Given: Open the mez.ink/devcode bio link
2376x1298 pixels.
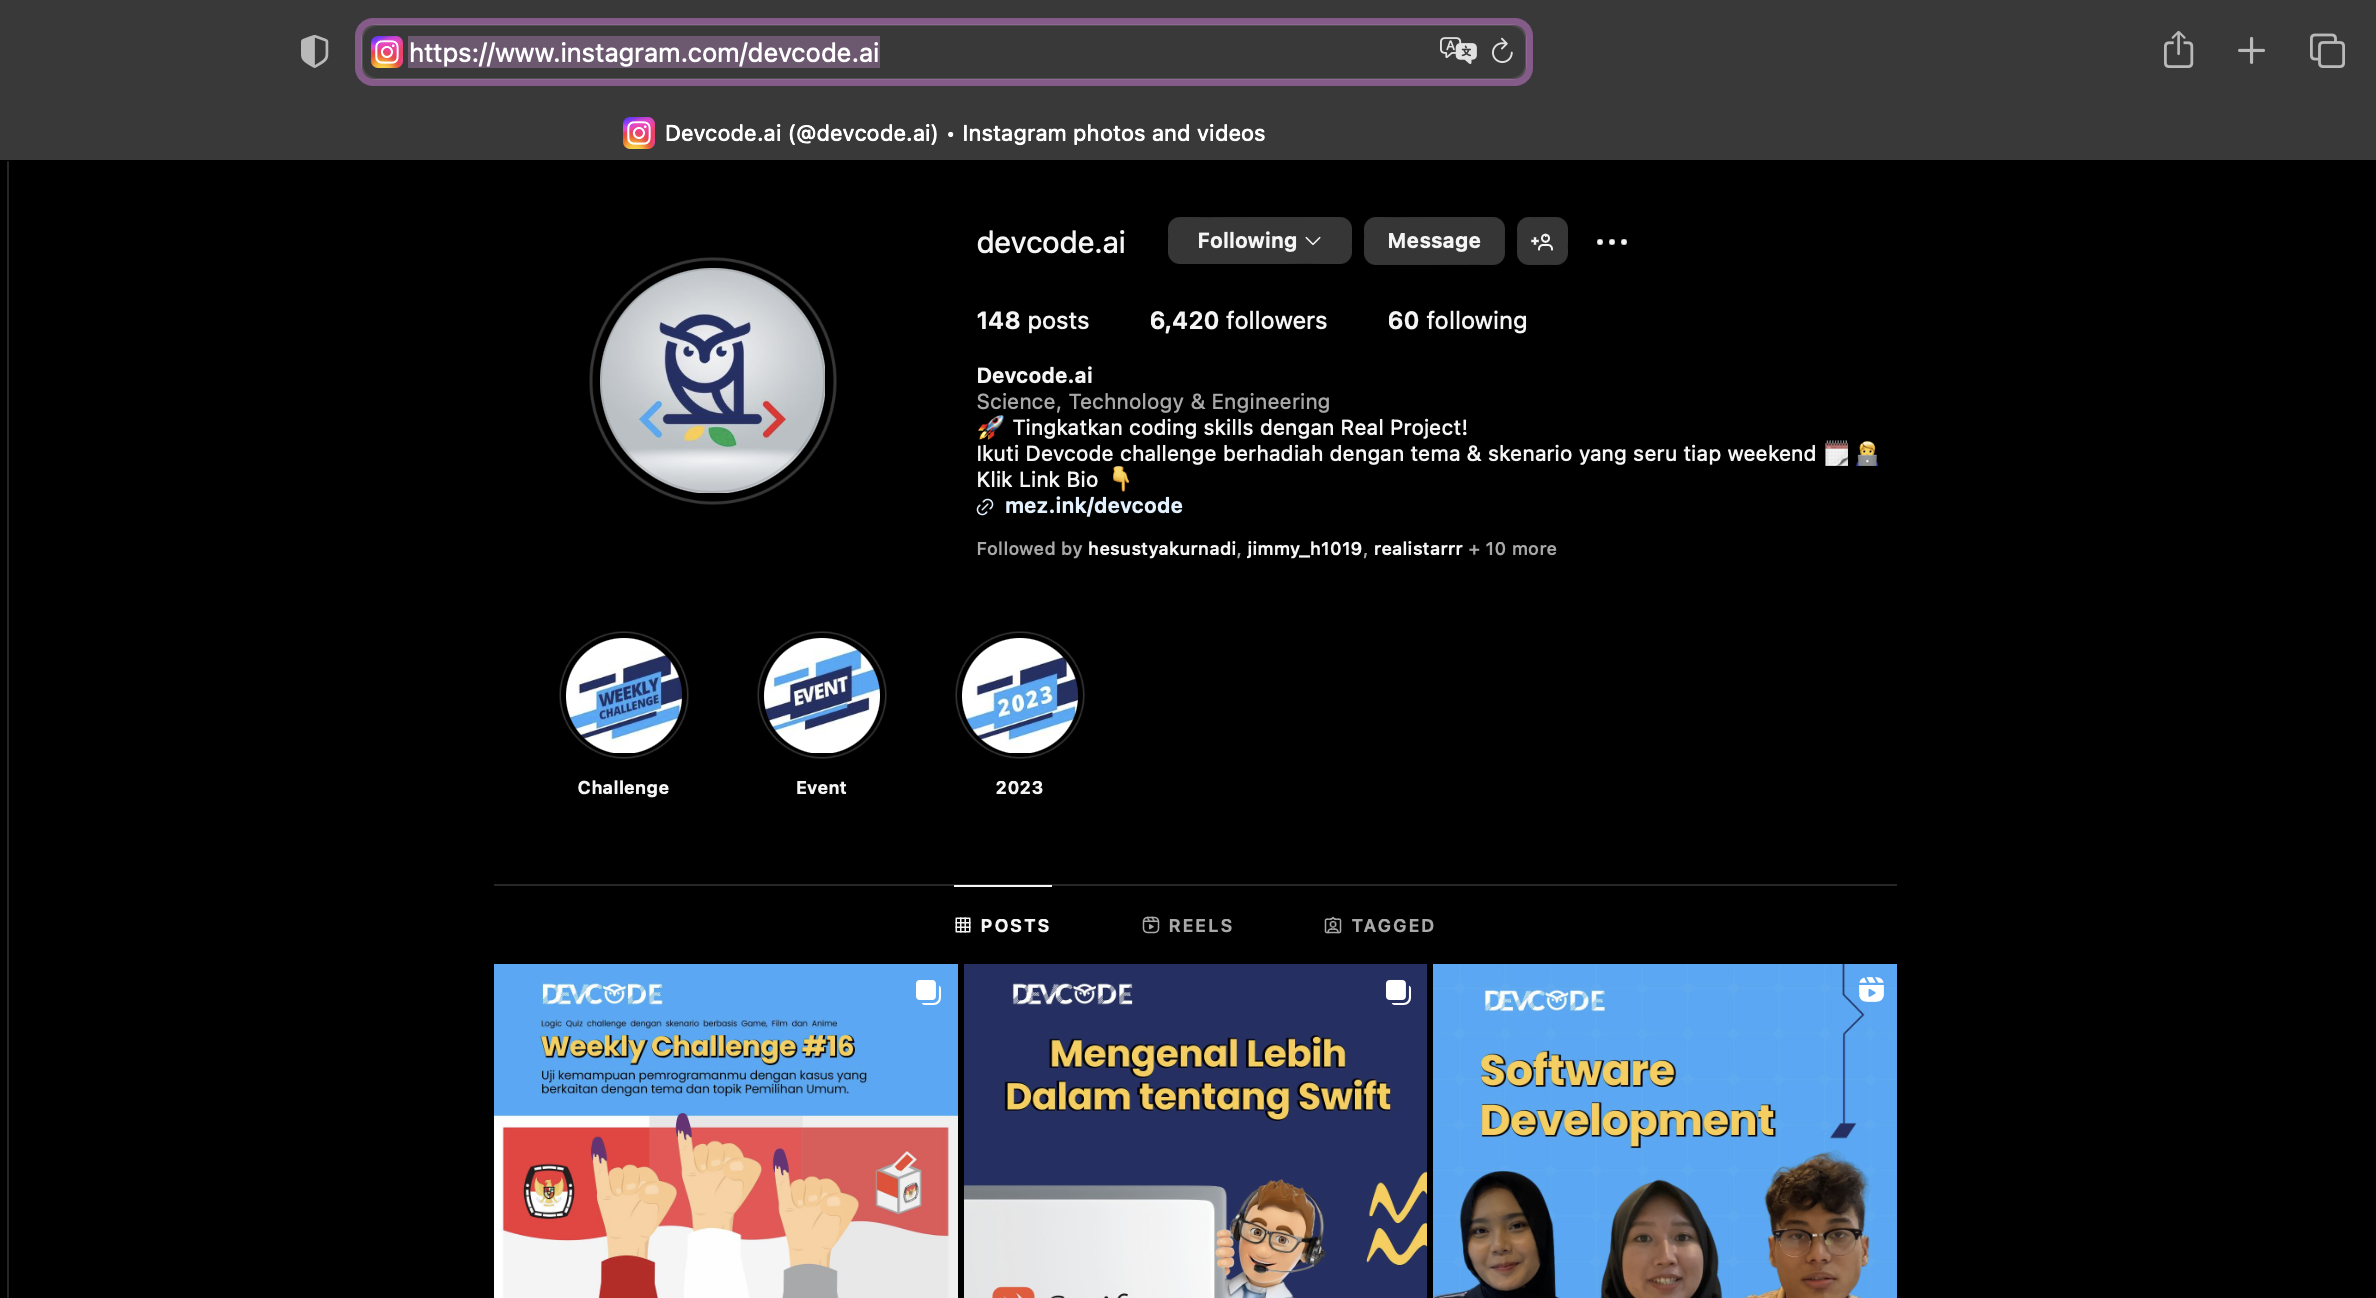Looking at the screenshot, I should [x=1093, y=506].
